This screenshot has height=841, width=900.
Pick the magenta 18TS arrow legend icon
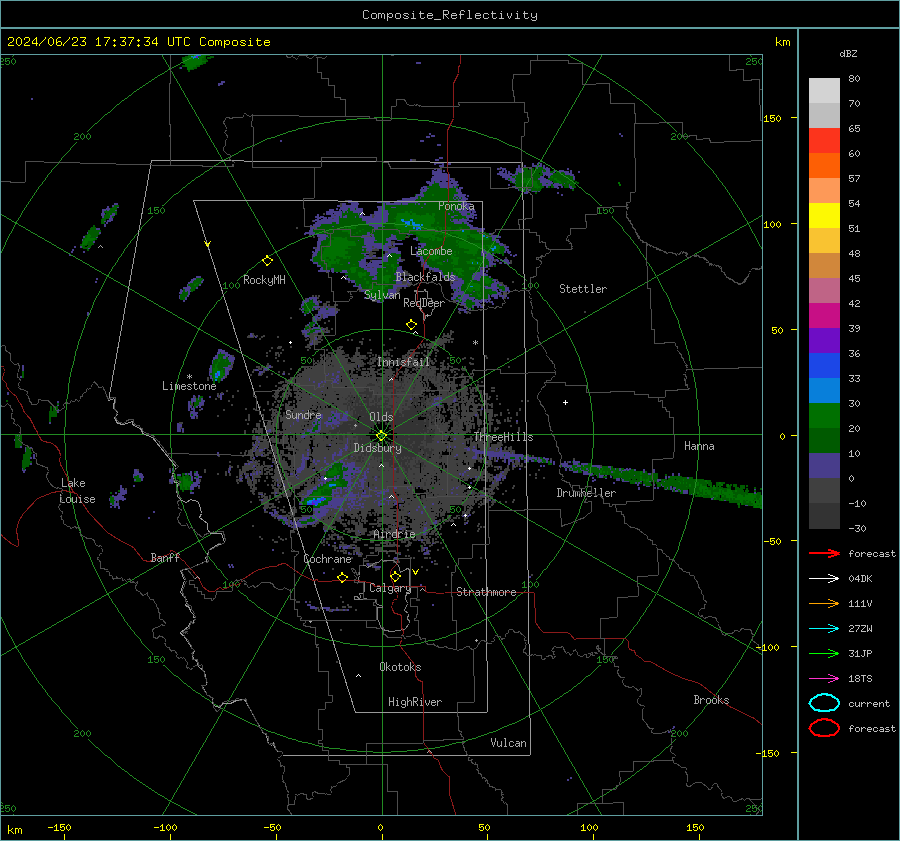824,679
